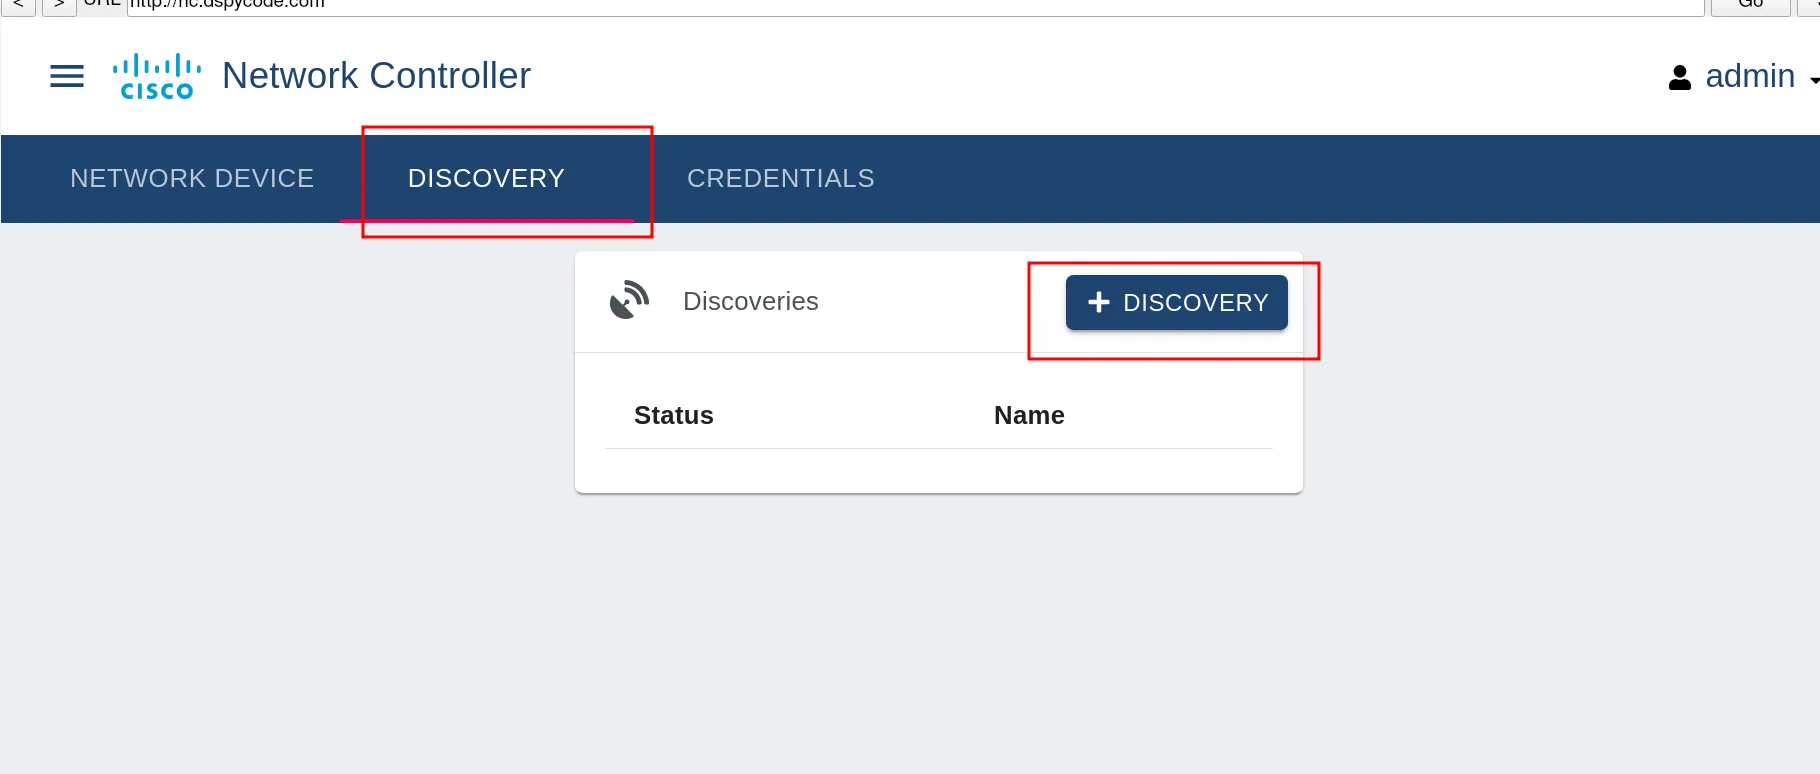Expand the admin account dropdown arrow
This screenshot has width=1820, height=774.
1813,79
